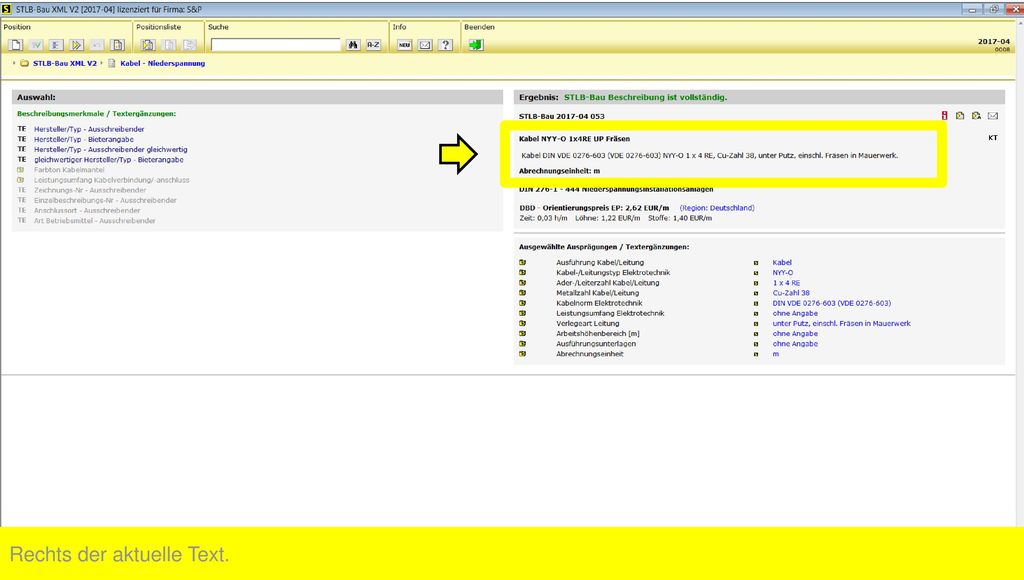Click 'unter Putz, einschl. Fräsen in Mauerwerk' link
Viewport: 1024px width, 580px height.
pos(841,323)
